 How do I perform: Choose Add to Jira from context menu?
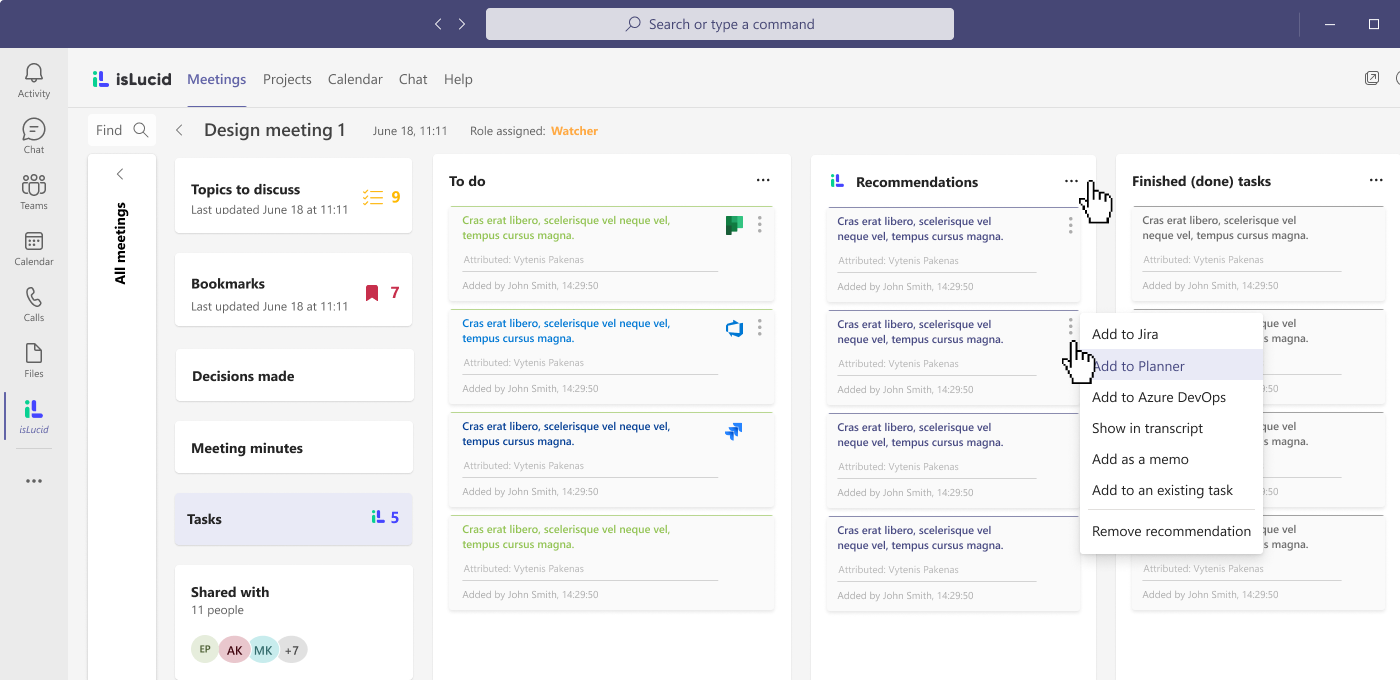pyautogui.click(x=1171, y=334)
